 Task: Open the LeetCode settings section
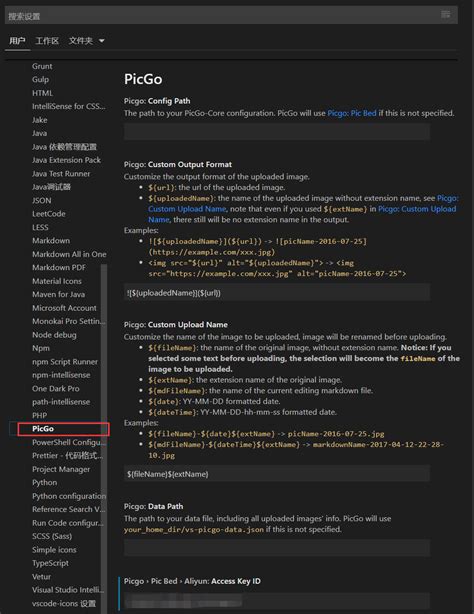click(49, 214)
